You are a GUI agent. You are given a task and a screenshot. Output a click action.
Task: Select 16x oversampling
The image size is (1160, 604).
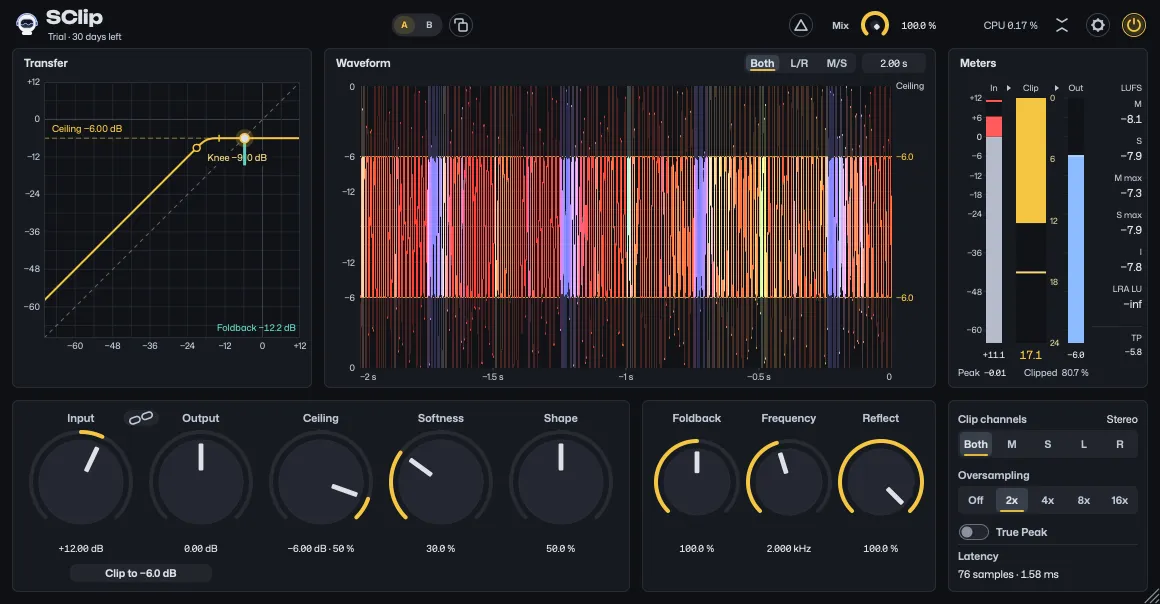pyautogui.click(x=1119, y=500)
